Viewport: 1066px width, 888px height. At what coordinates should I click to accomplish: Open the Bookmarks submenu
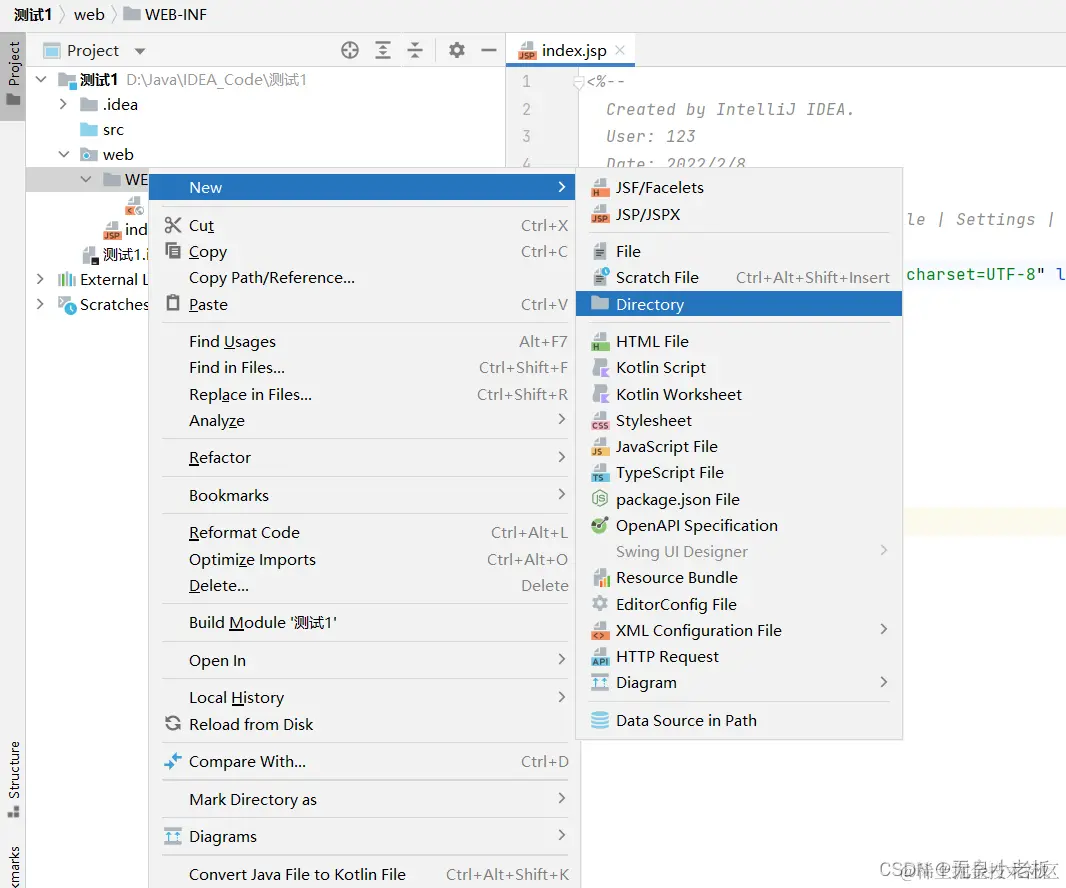362,495
